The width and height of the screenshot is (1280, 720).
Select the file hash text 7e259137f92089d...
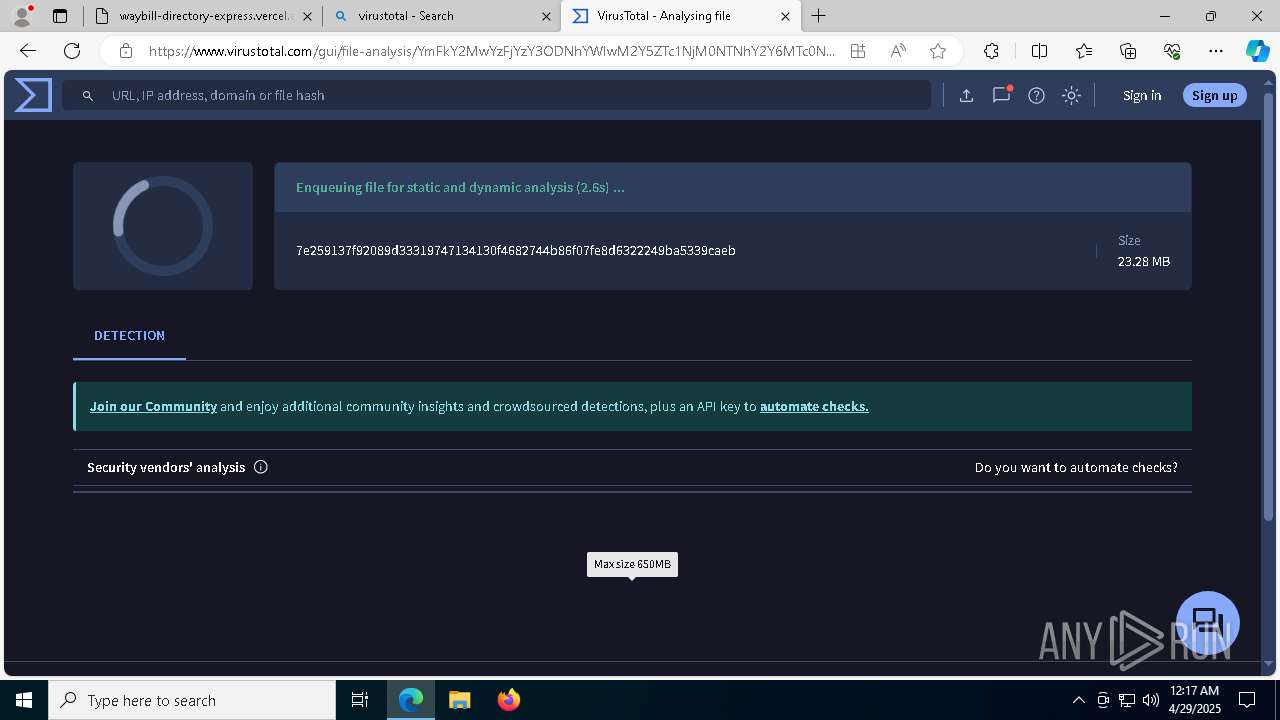click(x=516, y=250)
